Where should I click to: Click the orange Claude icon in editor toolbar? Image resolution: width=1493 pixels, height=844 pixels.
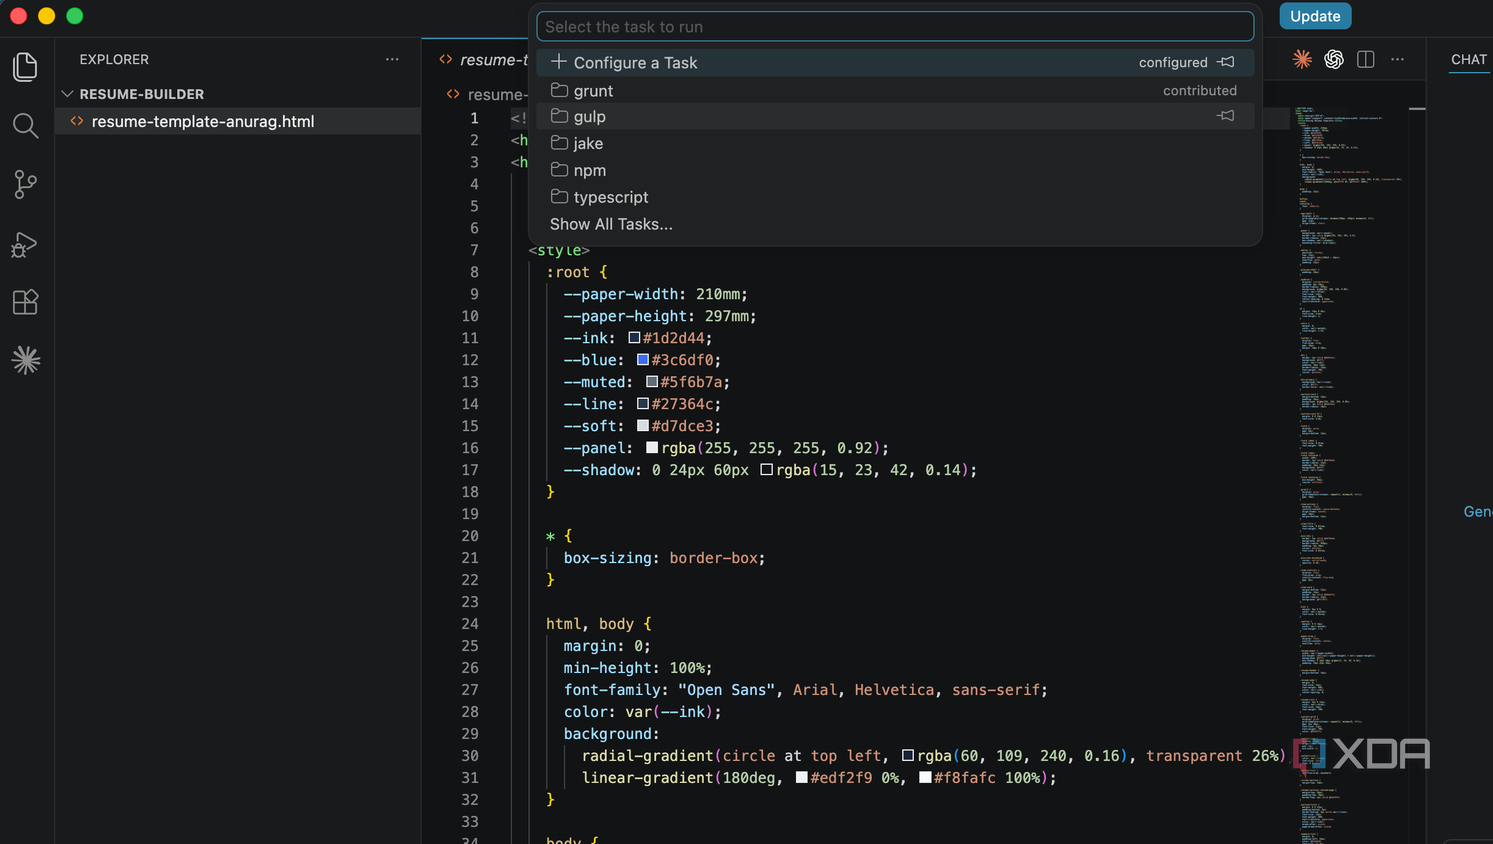coord(1302,59)
